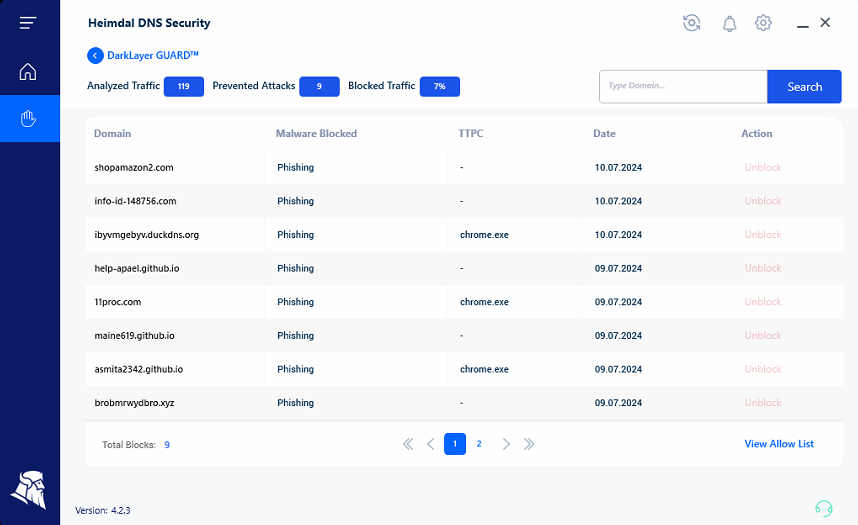The width and height of the screenshot is (858, 525).
Task: Select asmita2342.github.io domain cell
Action: pyautogui.click(x=138, y=370)
